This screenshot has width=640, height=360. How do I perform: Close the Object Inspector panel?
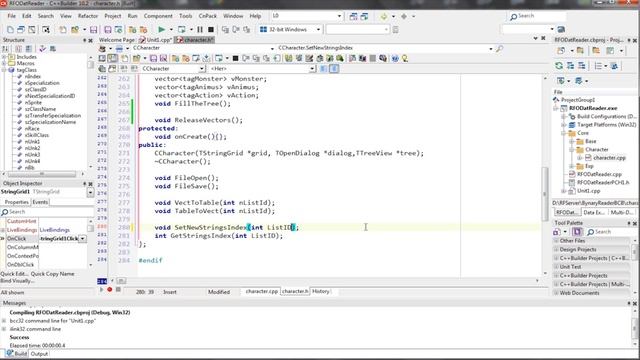91,184
